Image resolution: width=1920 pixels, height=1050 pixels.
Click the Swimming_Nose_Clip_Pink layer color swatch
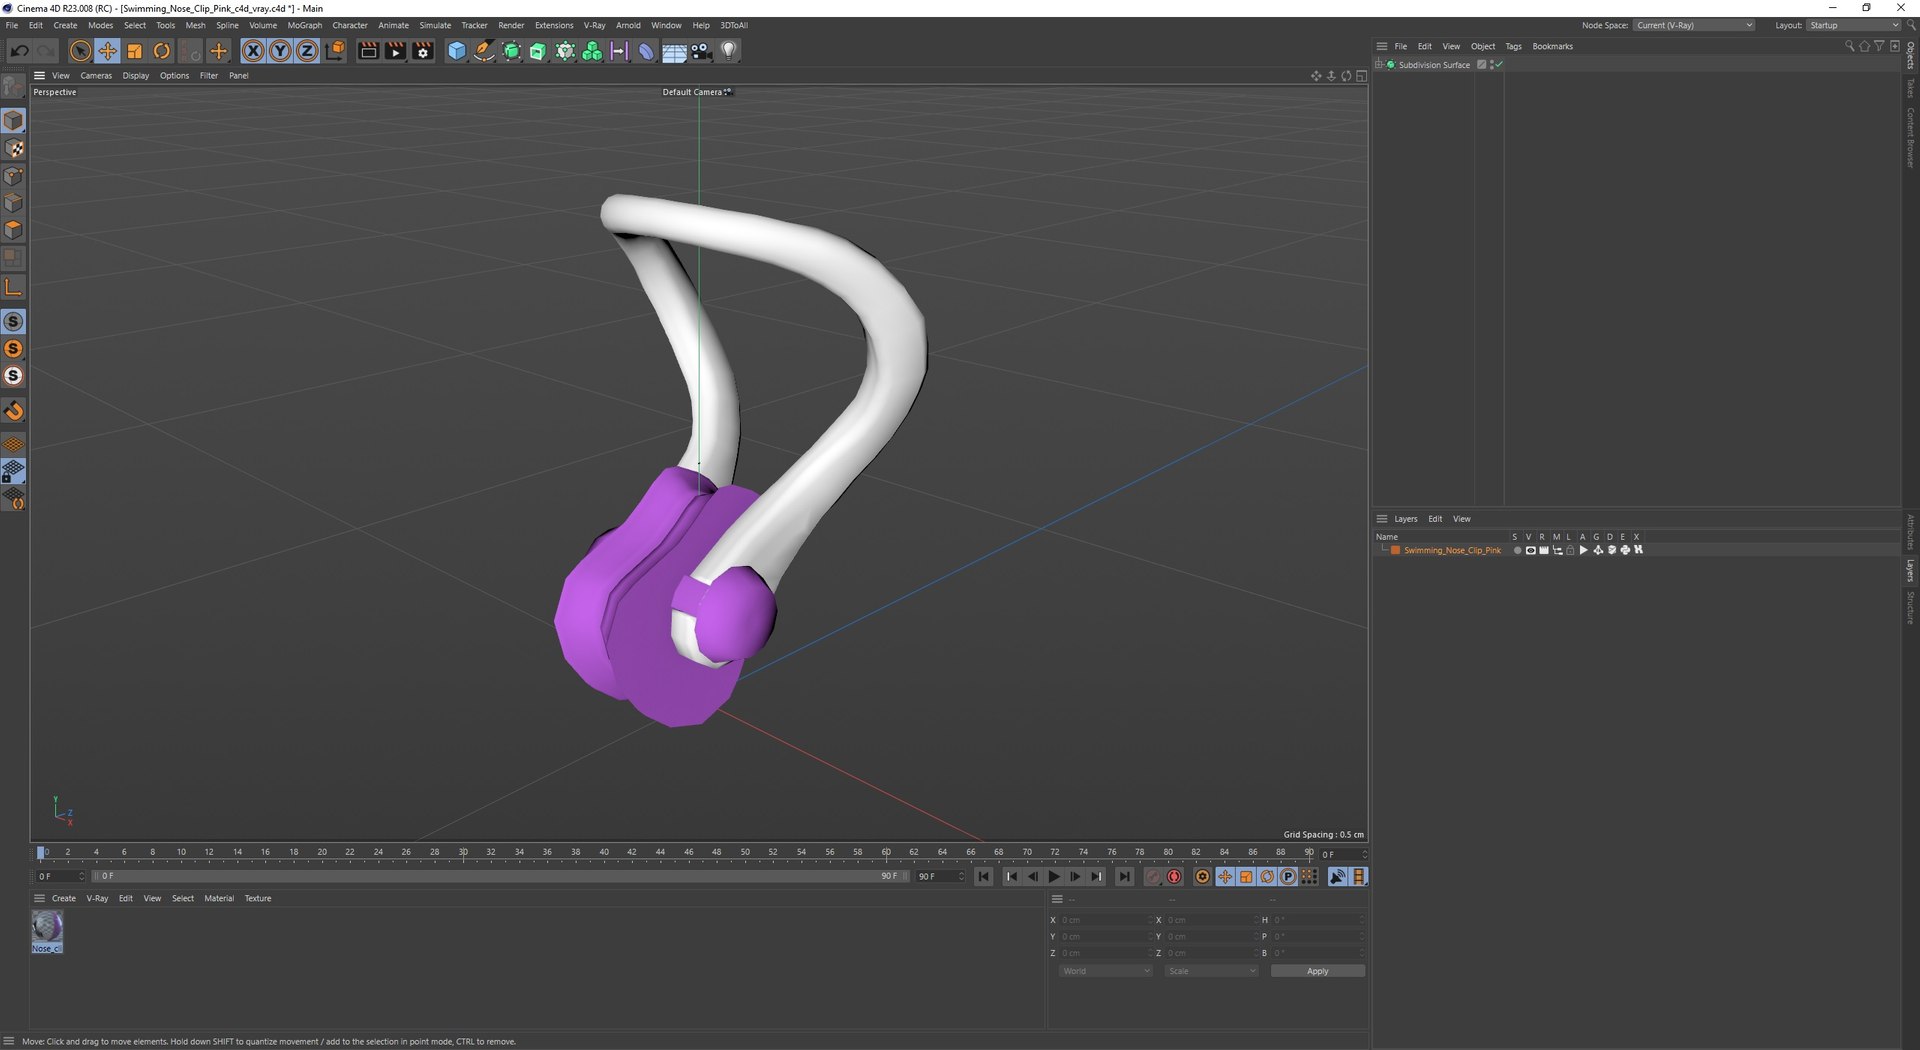coord(1395,550)
